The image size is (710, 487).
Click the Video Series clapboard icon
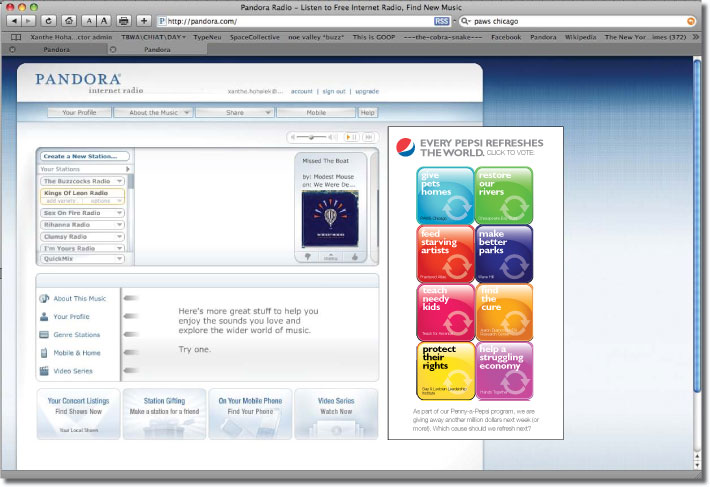click(x=44, y=371)
